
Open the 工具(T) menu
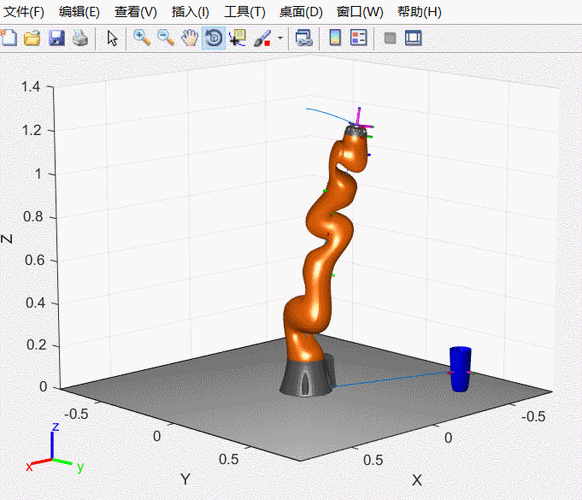point(245,12)
